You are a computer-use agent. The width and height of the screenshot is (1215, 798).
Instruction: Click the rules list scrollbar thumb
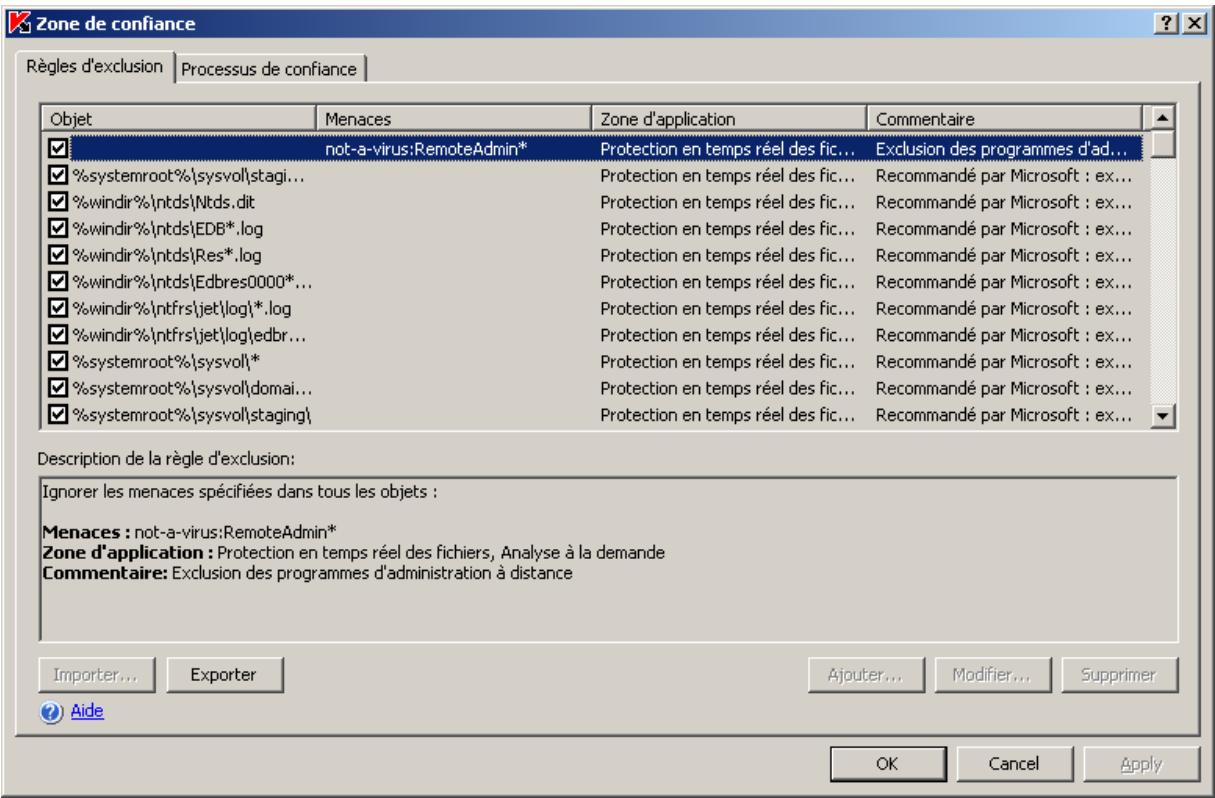coord(1162,144)
